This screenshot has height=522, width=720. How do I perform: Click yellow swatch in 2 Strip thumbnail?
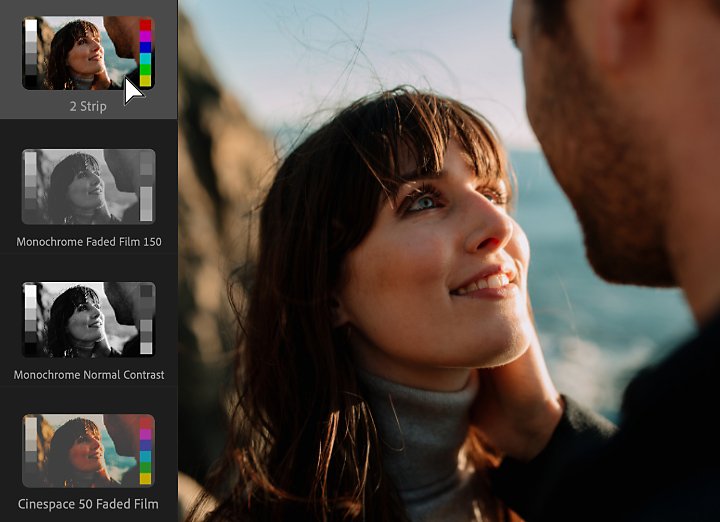146,81
